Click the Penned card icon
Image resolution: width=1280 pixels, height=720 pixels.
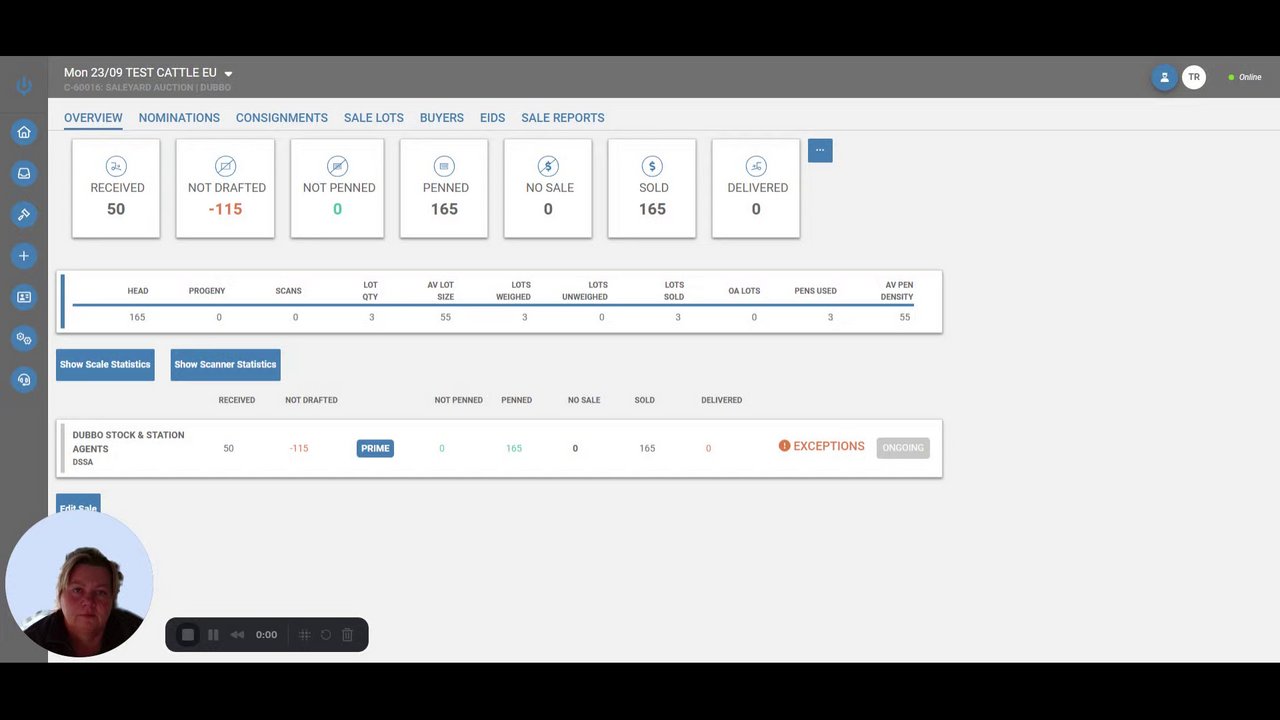444,166
